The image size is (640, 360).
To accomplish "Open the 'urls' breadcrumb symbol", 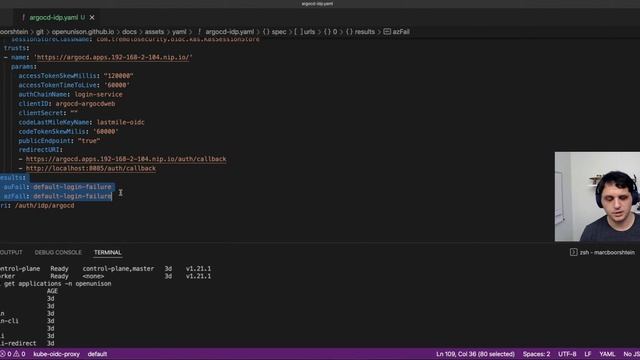I will (304, 32).
